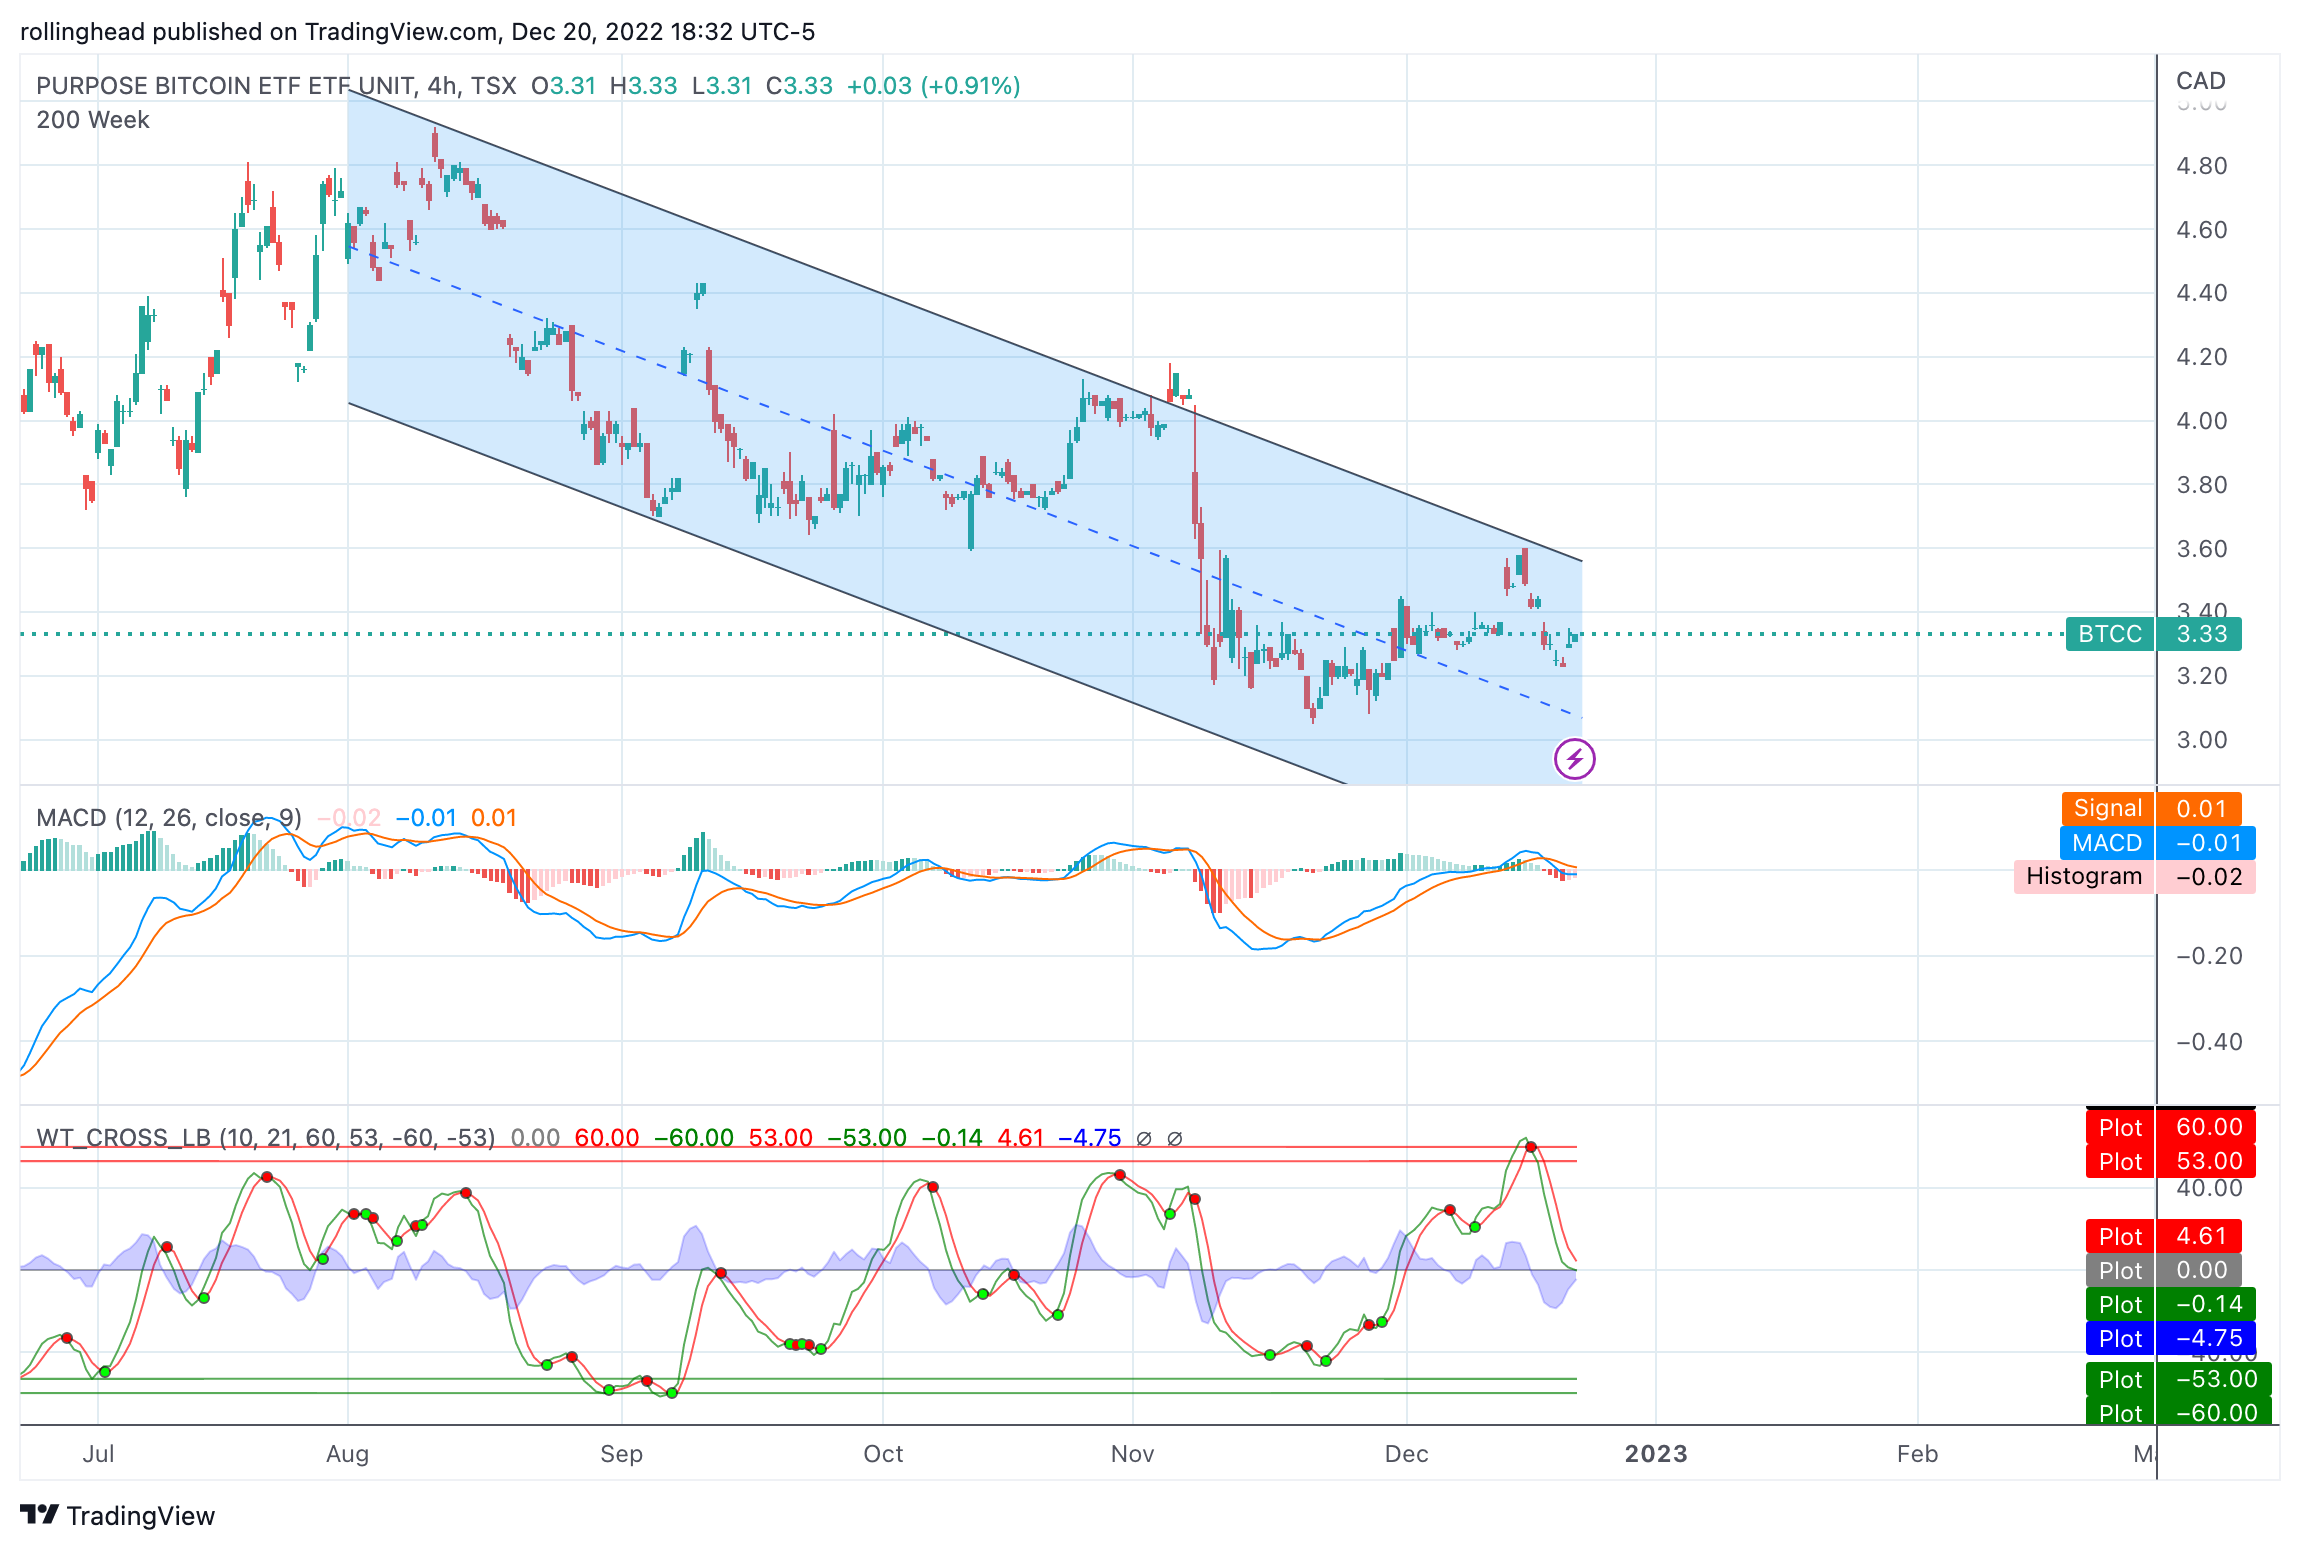Click the −4.75 value in WT_CROSS legend

tap(1089, 1138)
